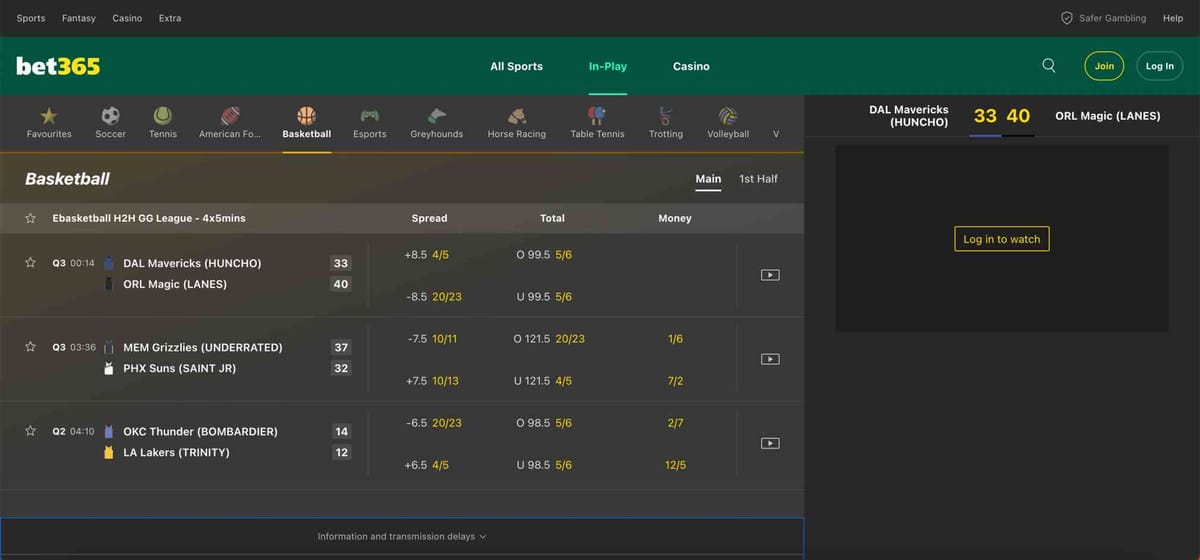Star the OKC Thunder vs LA Lakers match
The width and height of the screenshot is (1200, 560).
pyautogui.click(x=31, y=431)
